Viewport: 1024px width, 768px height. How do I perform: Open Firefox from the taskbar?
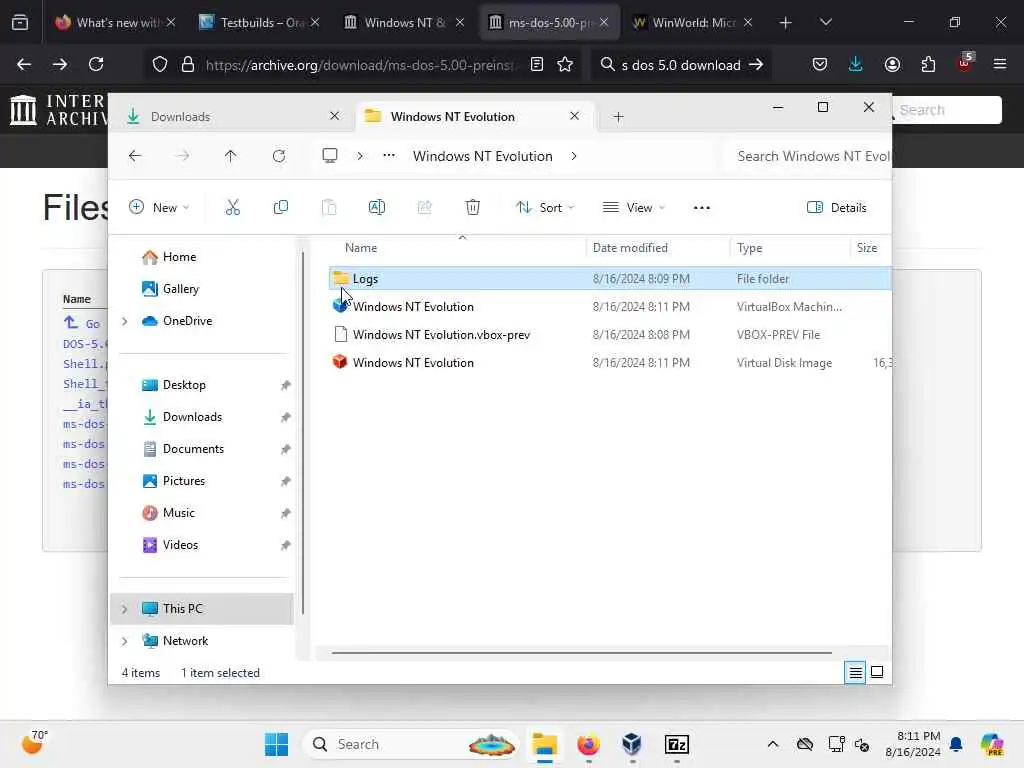pyautogui.click(x=588, y=744)
